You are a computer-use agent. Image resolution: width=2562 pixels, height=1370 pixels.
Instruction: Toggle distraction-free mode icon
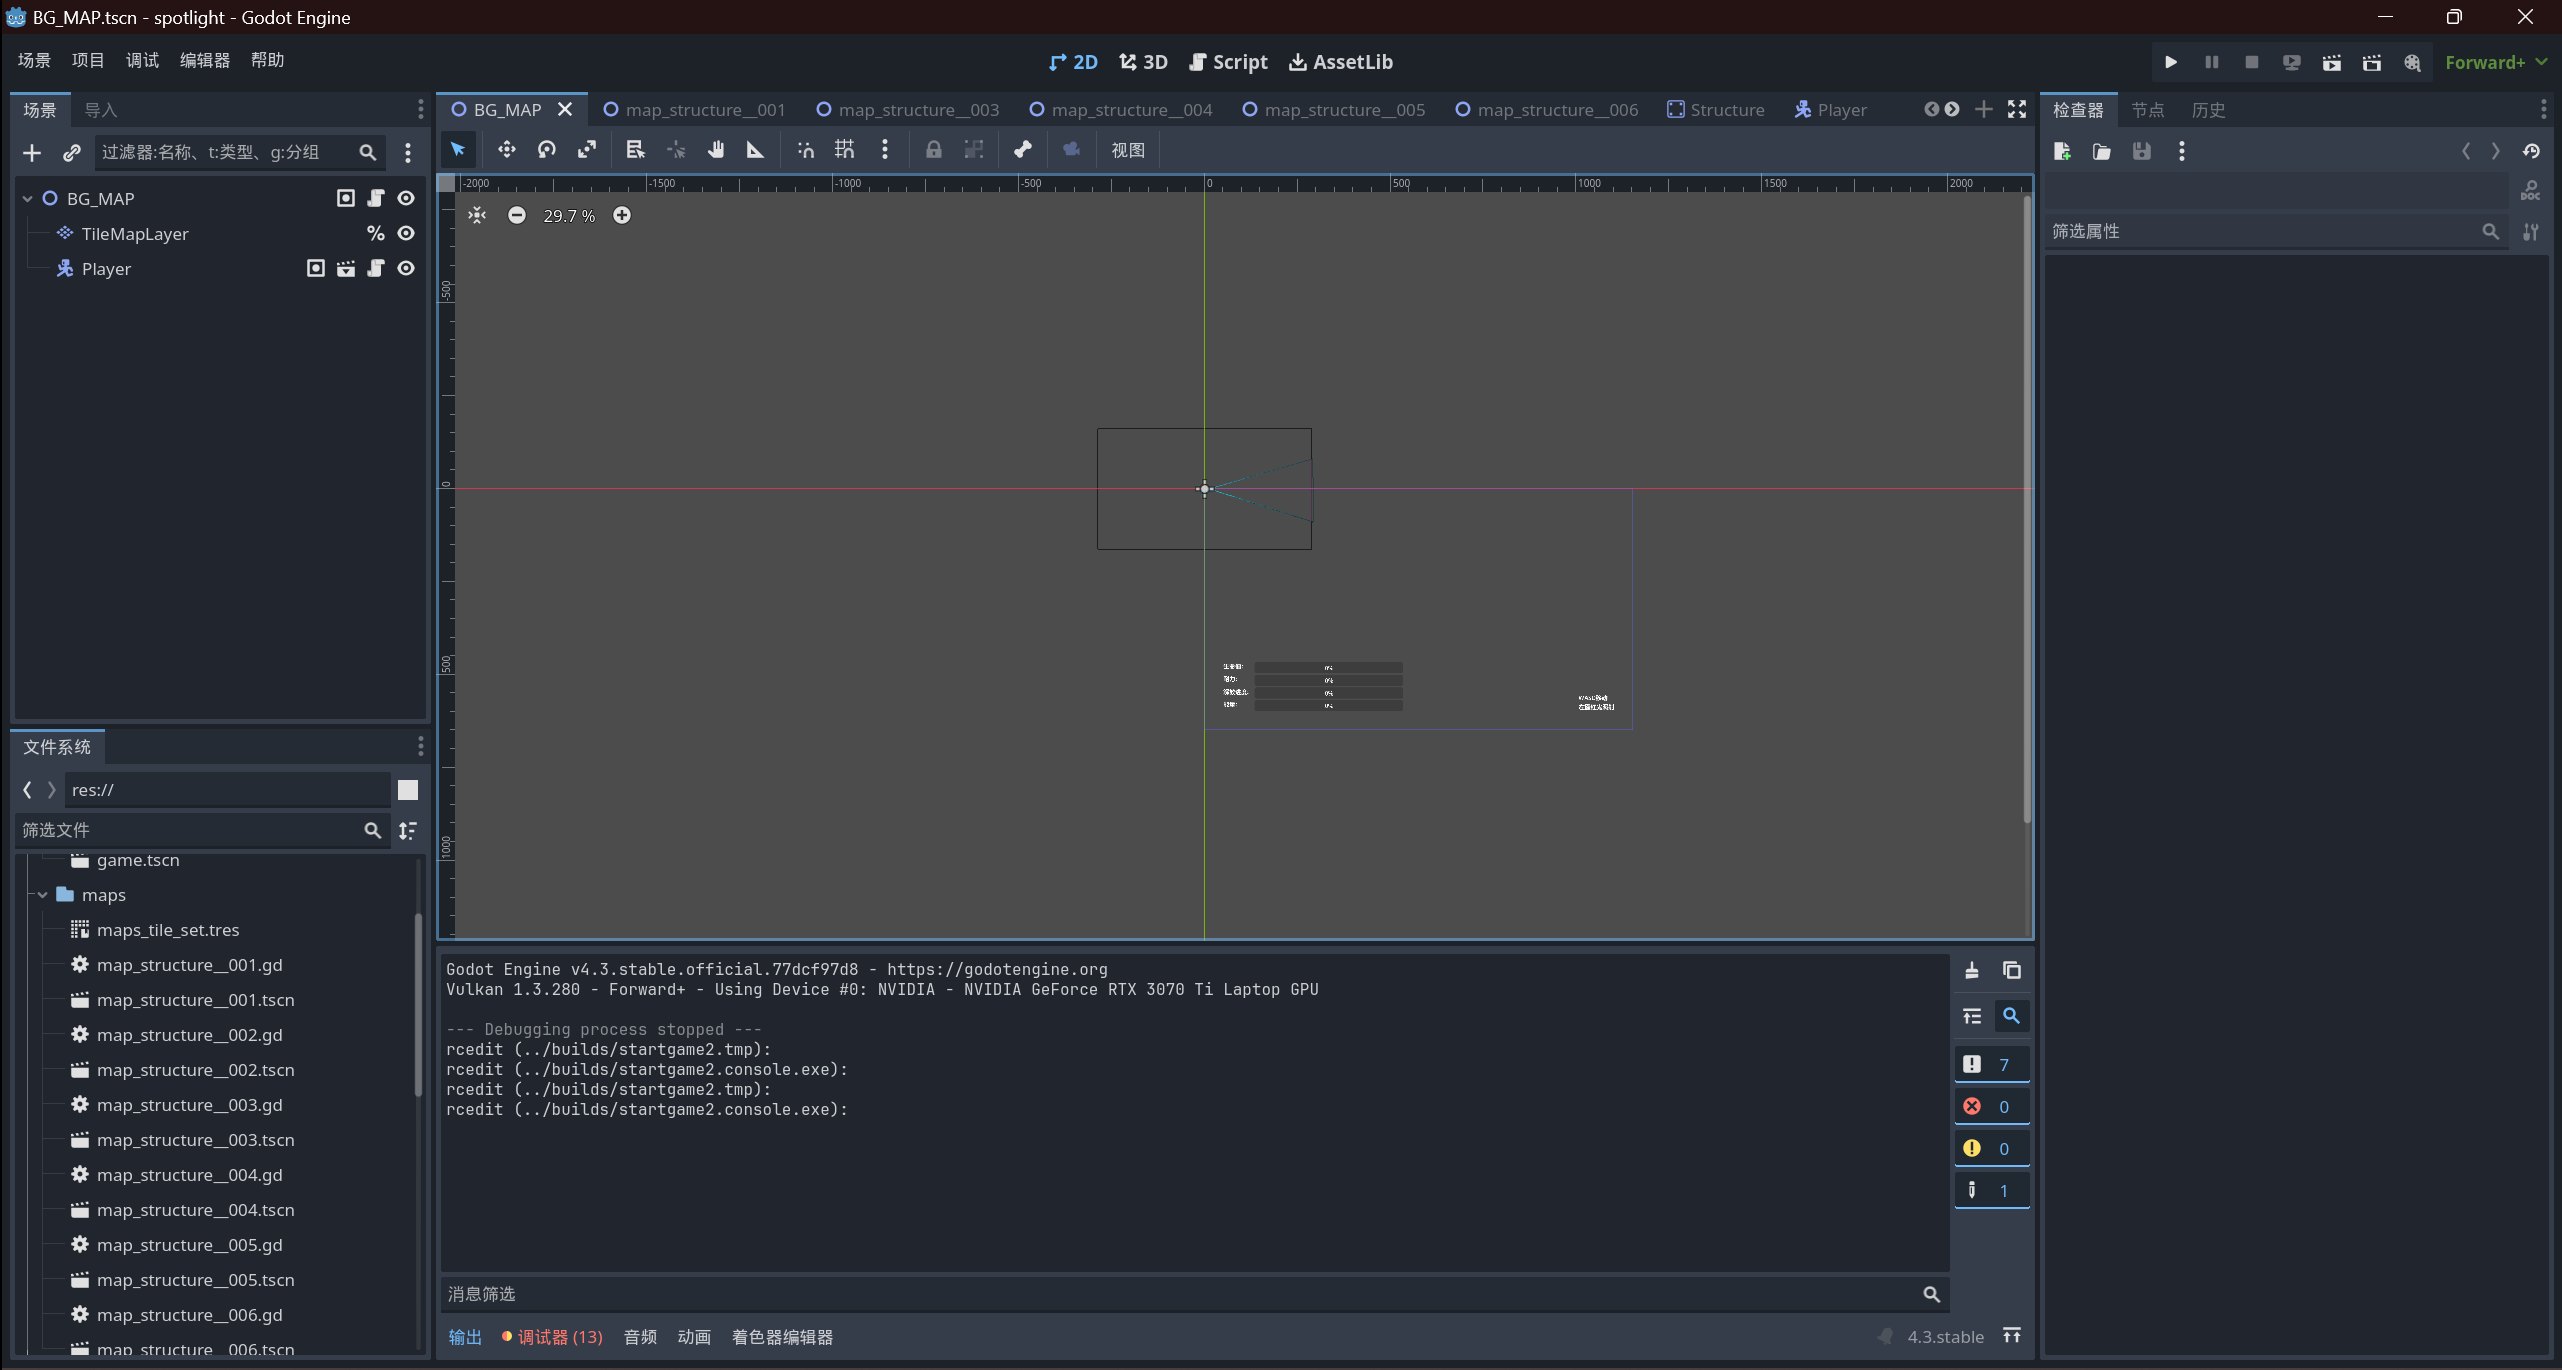(2017, 109)
